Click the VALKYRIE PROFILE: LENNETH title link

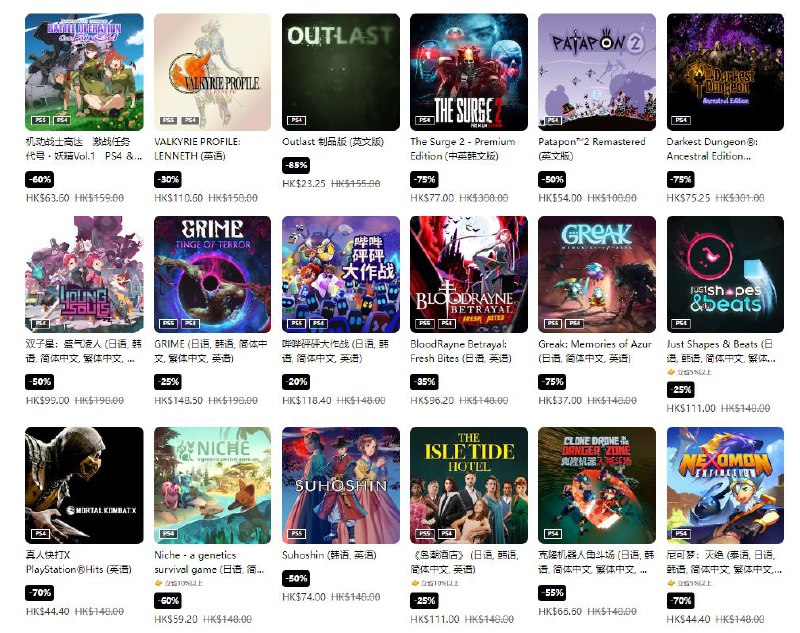197,148
